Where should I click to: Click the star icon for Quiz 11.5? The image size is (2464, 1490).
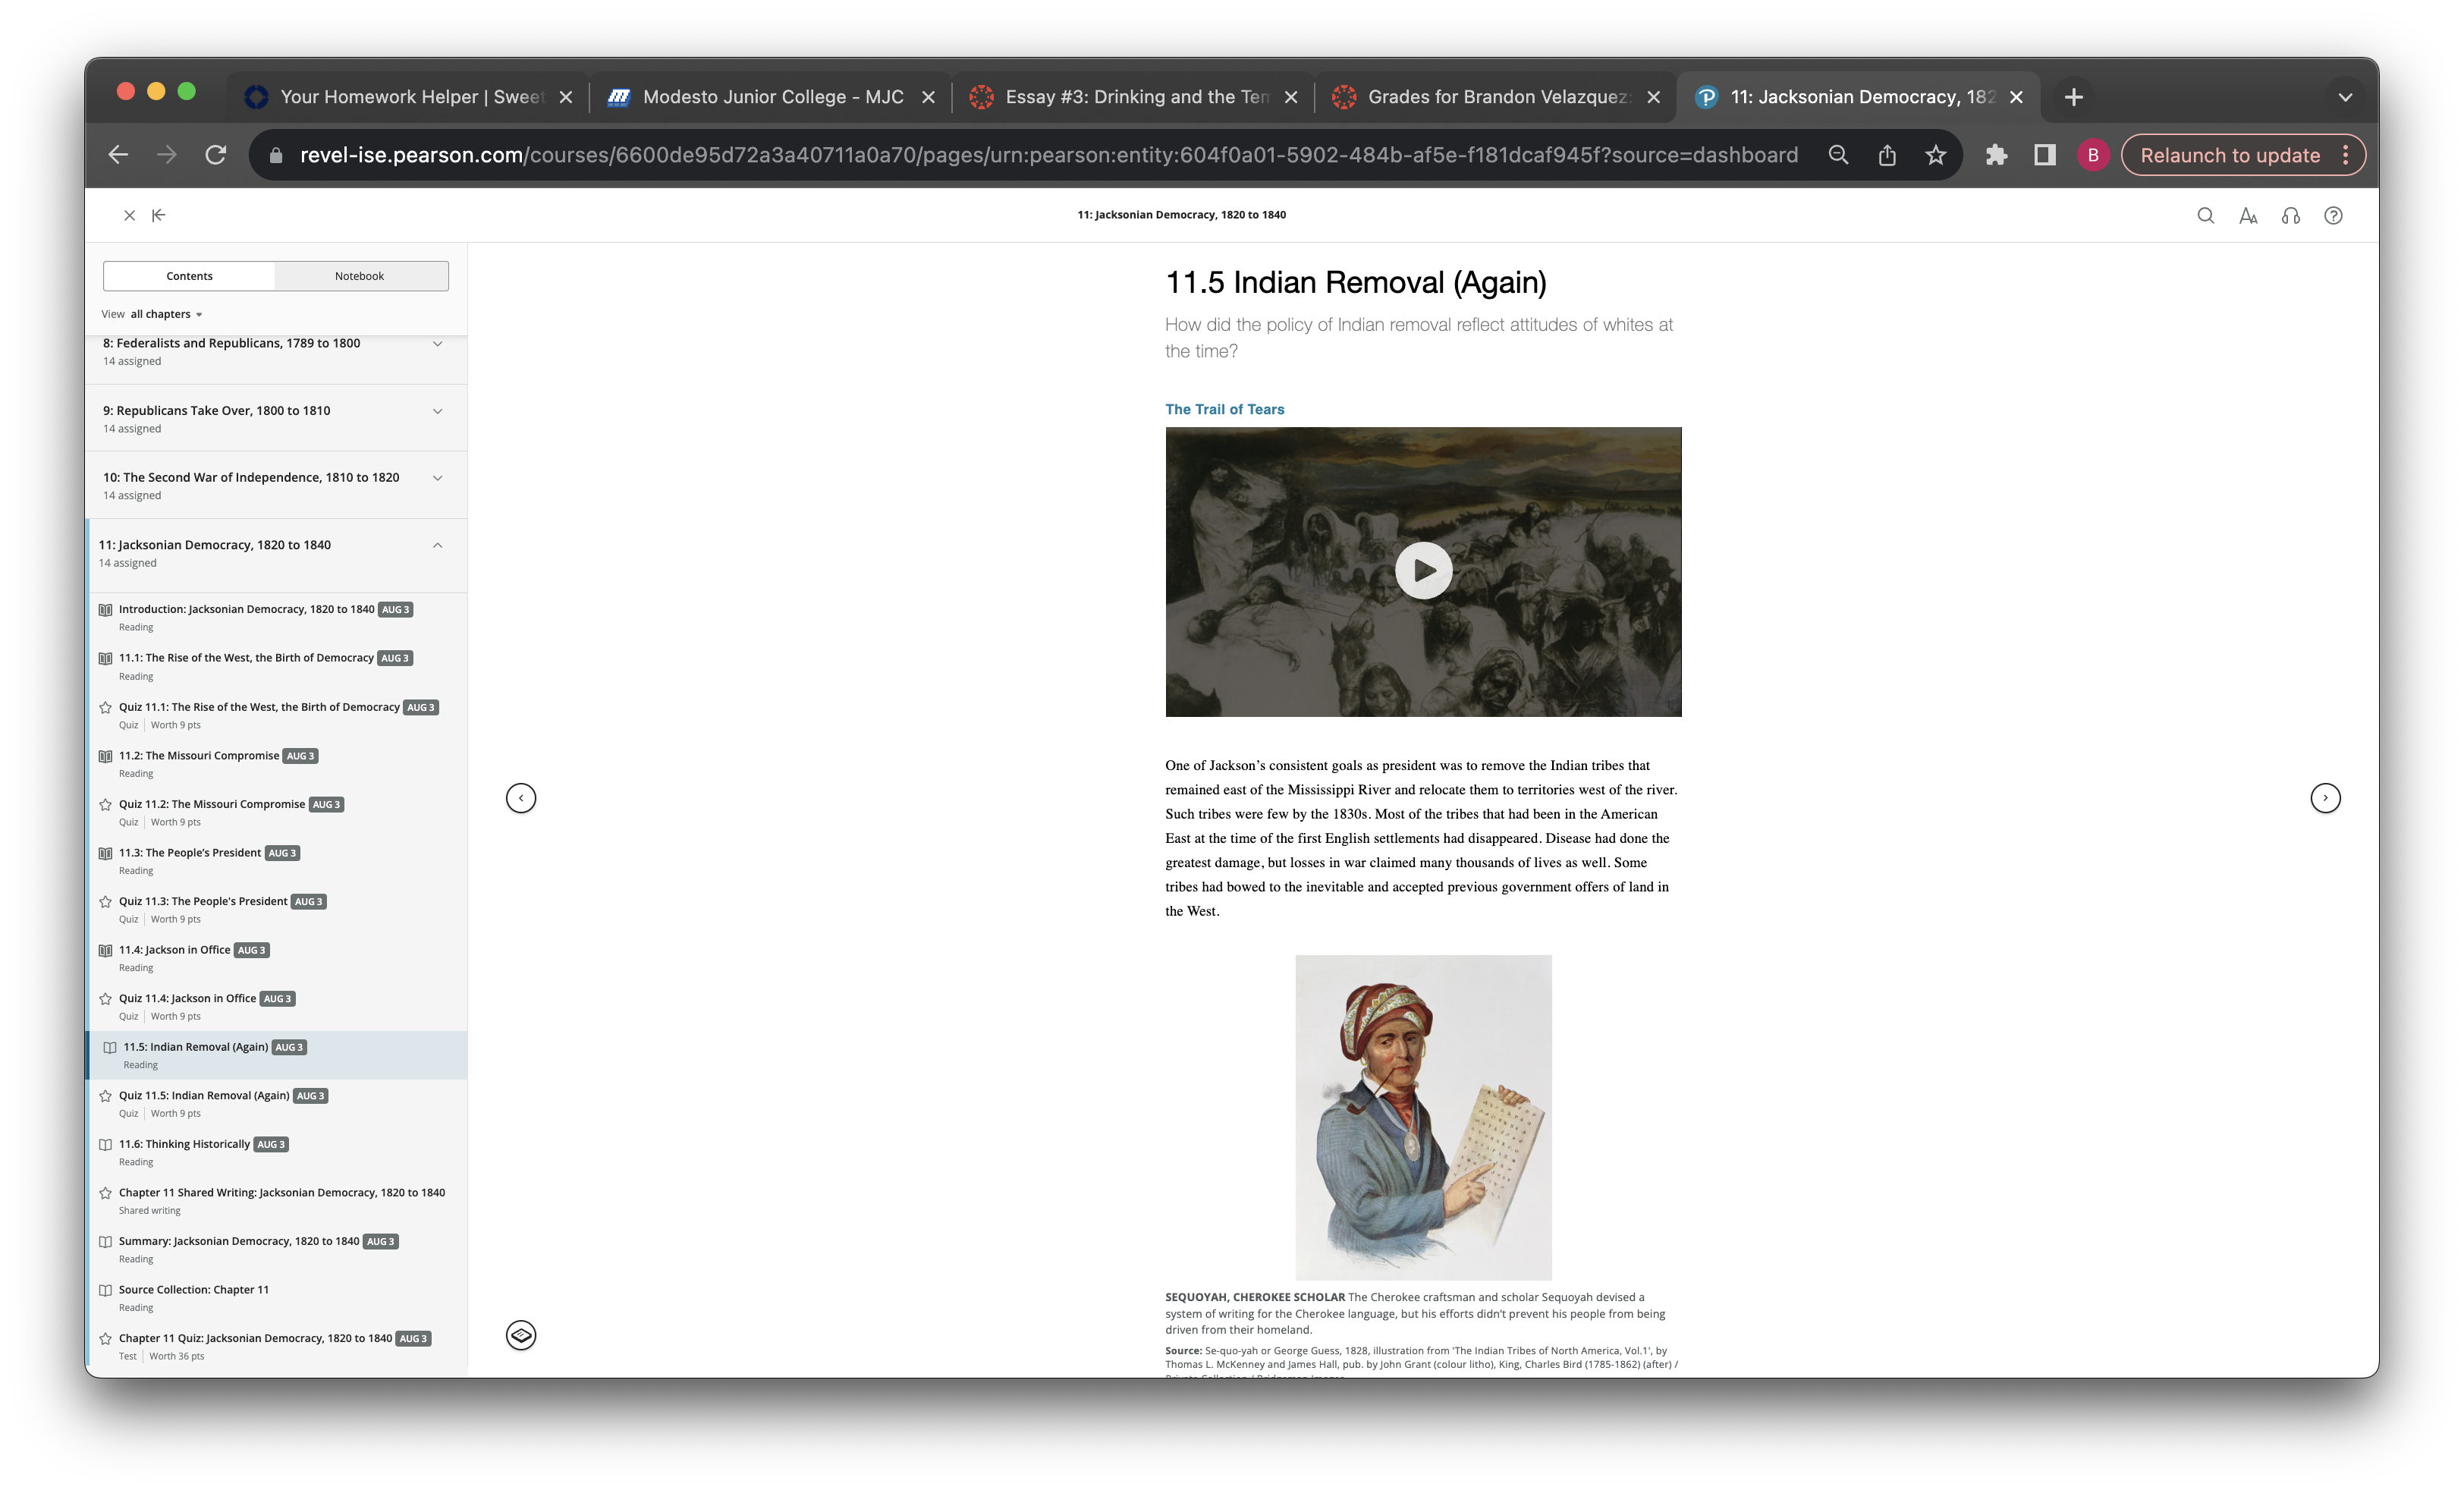[105, 1096]
